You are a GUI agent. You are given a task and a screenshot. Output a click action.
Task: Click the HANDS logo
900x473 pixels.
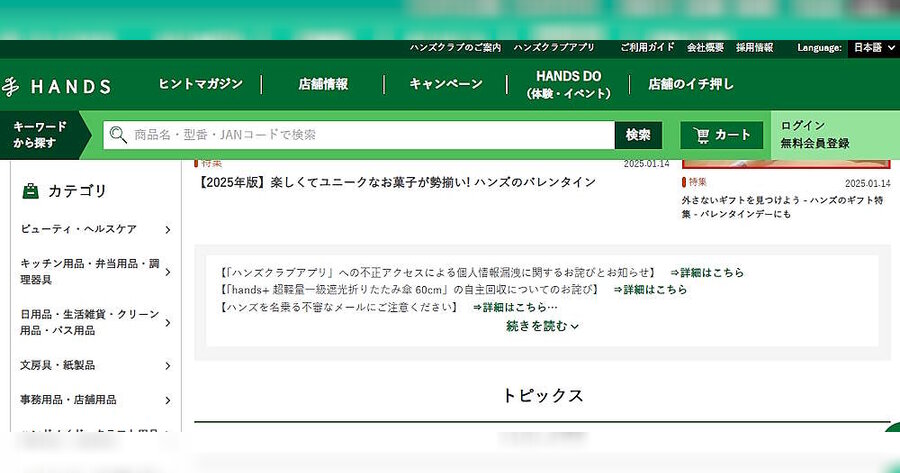[56, 87]
